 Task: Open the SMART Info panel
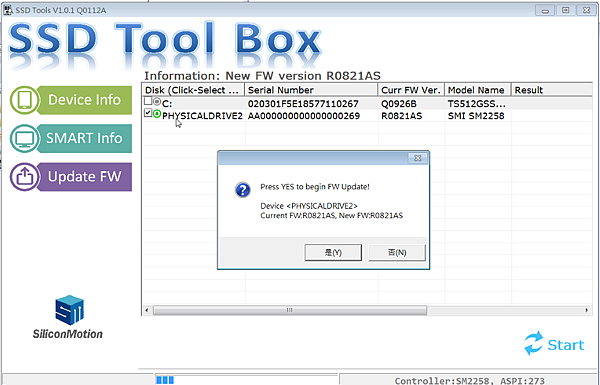pos(71,138)
